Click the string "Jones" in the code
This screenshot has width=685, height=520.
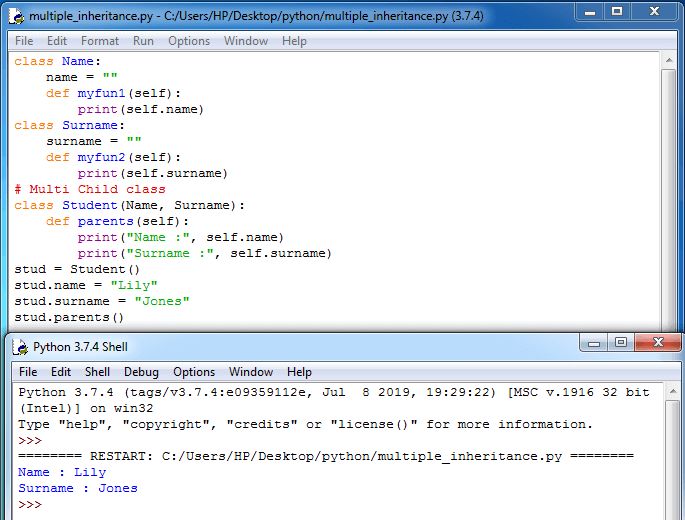[162, 302]
